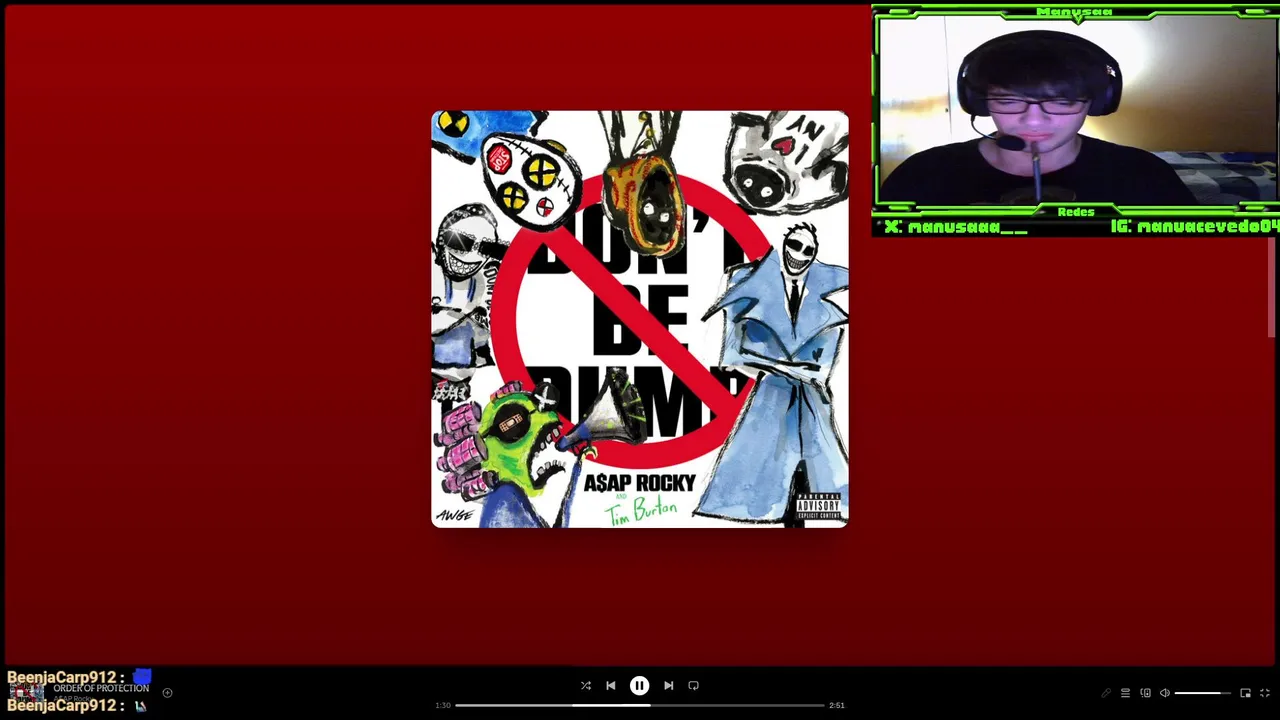Toggle repeat mode

click(693, 686)
